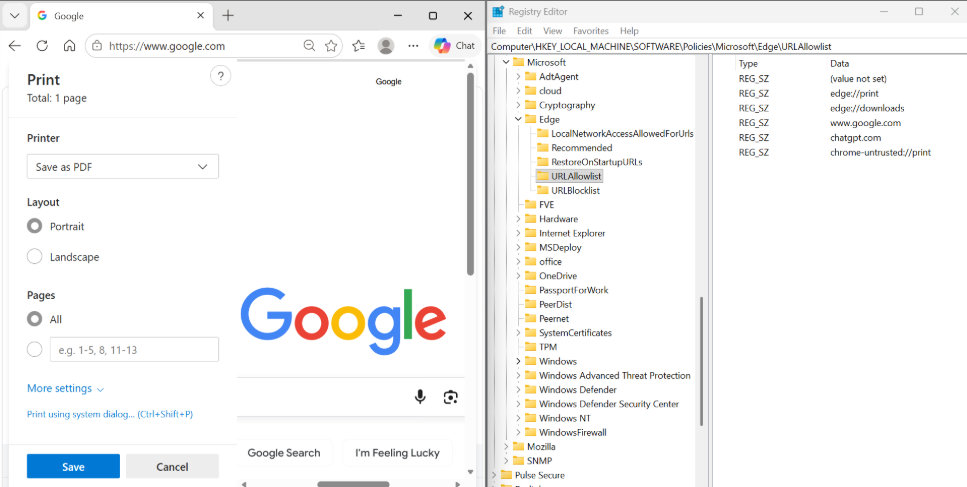Select the edge://downloads registry value
Image resolution: width=967 pixels, height=487 pixels.
click(x=867, y=108)
